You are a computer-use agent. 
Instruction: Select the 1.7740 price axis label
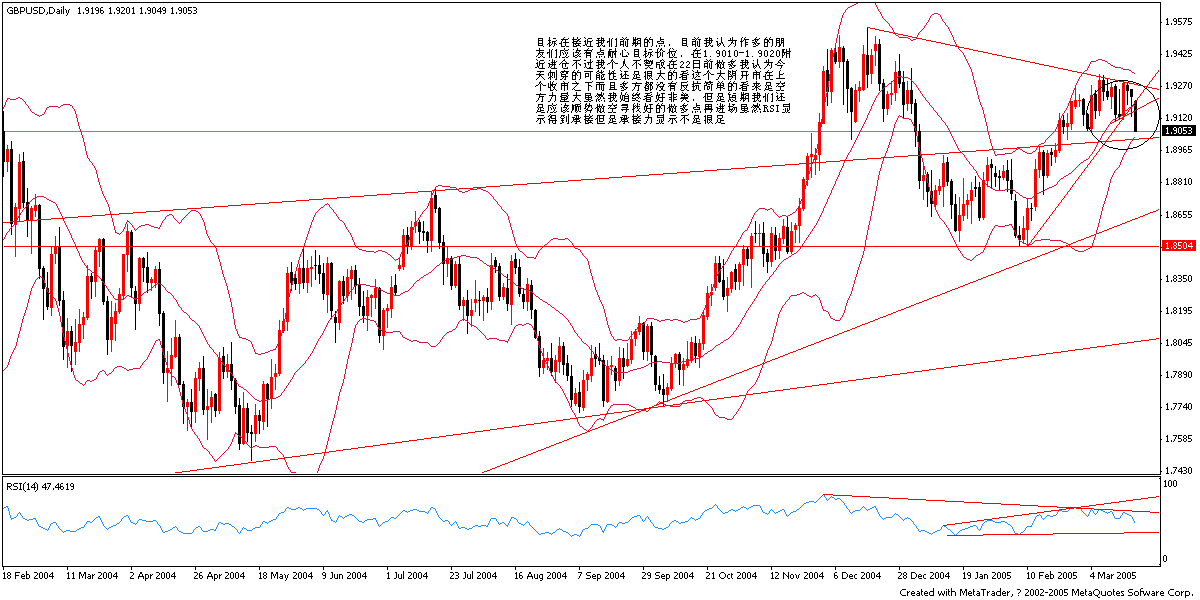pos(1180,406)
